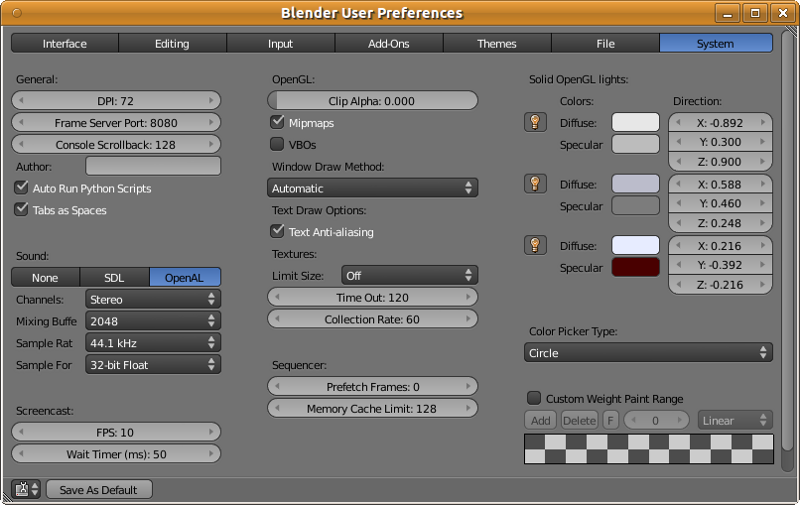800x505 pixels.
Task: Click color stop index field 0
Action: pos(656,420)
